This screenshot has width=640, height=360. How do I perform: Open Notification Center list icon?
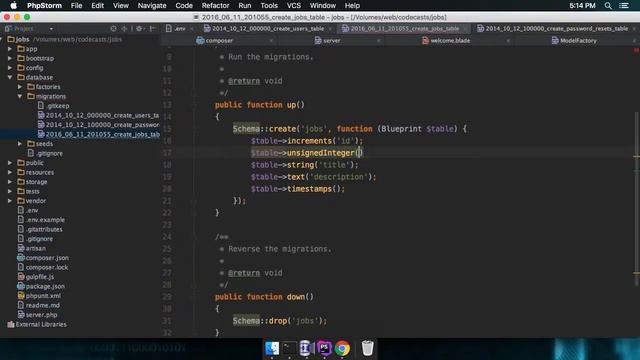click(624, 5)
